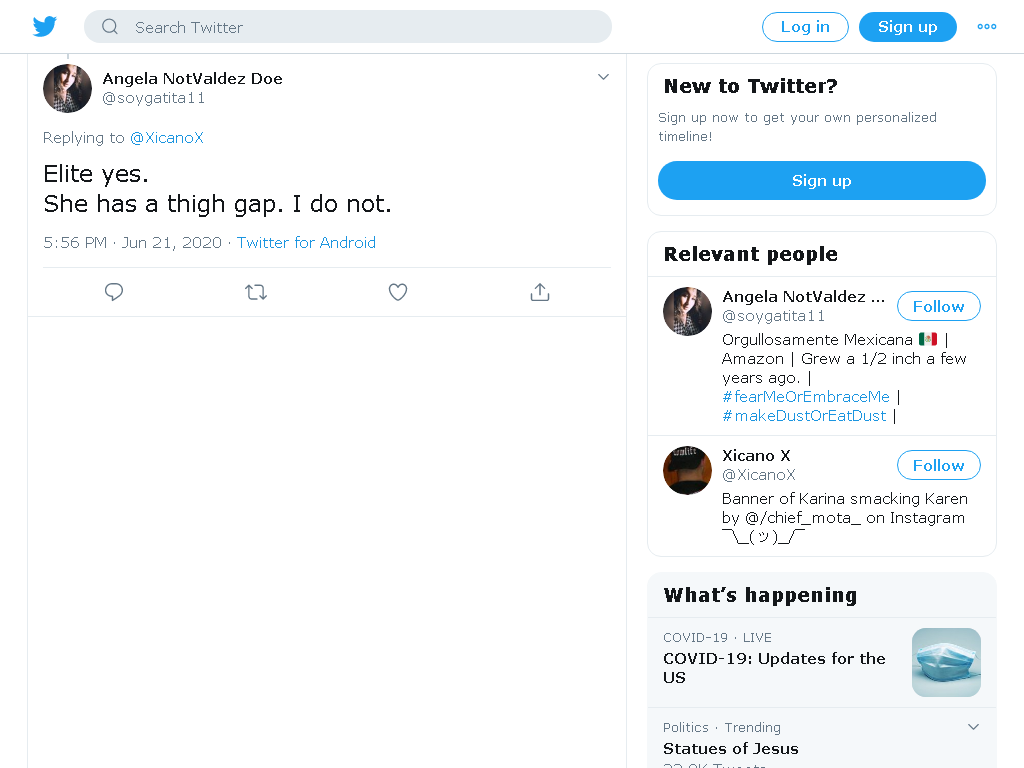Open Angela's avatar on the tweet
This screenshot has height=768, width=1024.
tap(67, 88)
